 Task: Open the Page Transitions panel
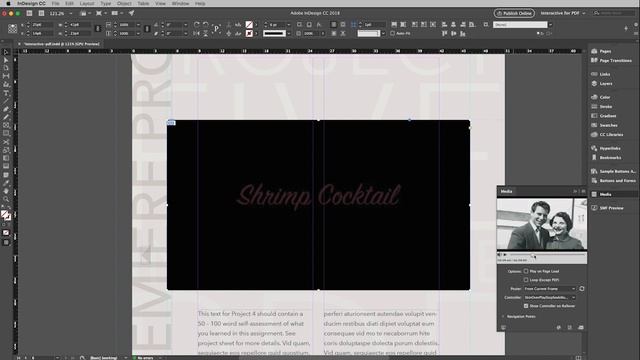611,60
